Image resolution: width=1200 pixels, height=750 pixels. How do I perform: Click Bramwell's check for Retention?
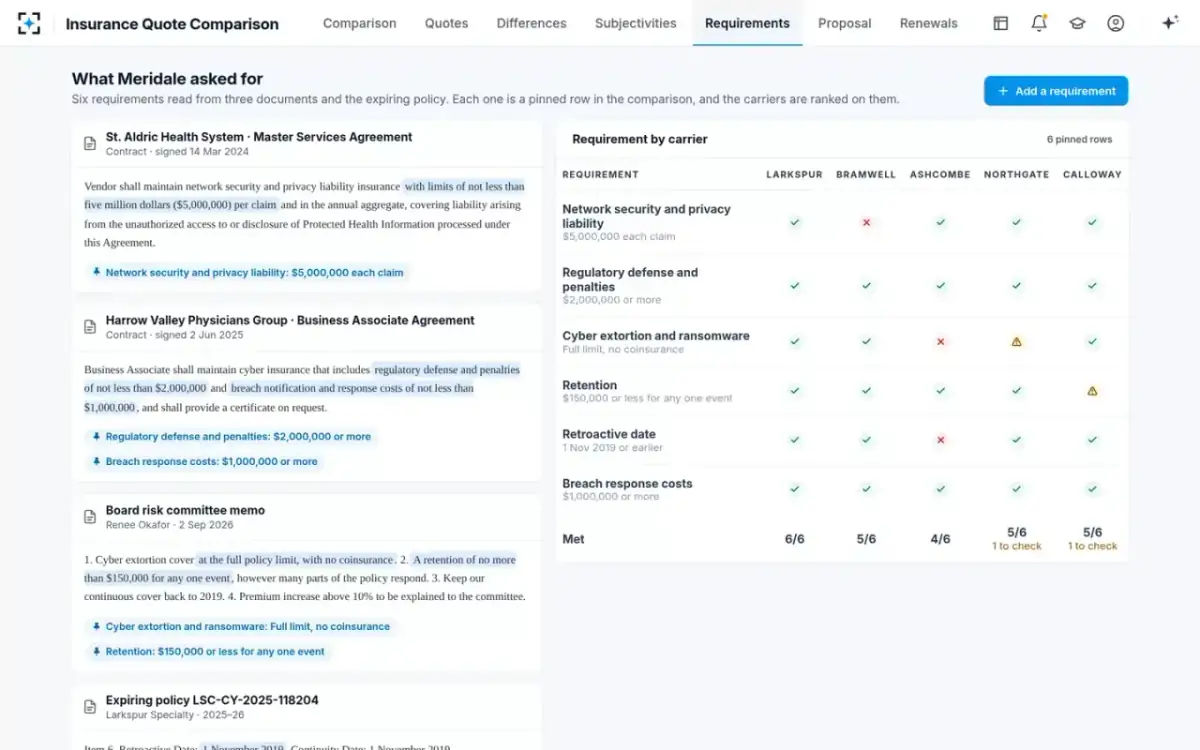[866, 391]
